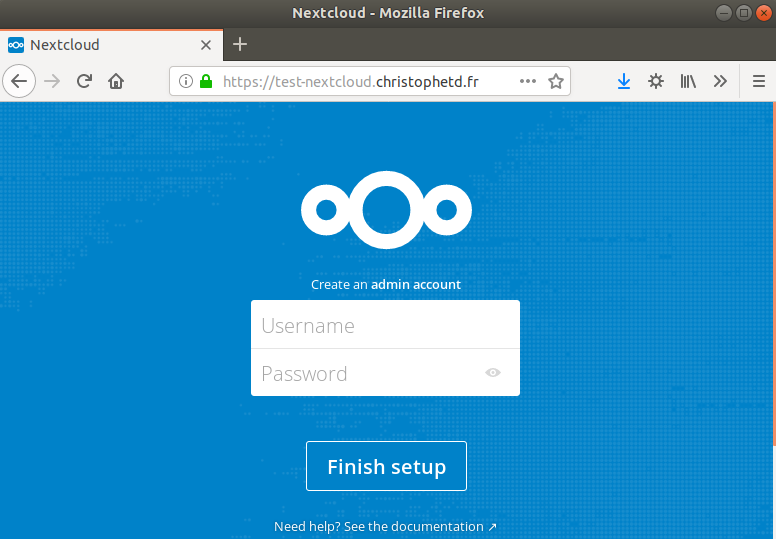Maximize the Firefox window
The image size is (776, 539).
[743, 13]
